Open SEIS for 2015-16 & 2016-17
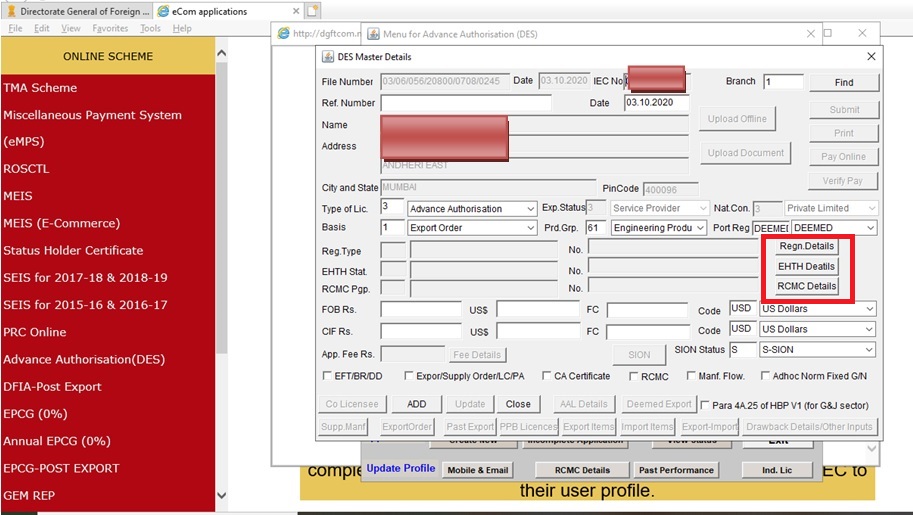 tap(85, 305)
